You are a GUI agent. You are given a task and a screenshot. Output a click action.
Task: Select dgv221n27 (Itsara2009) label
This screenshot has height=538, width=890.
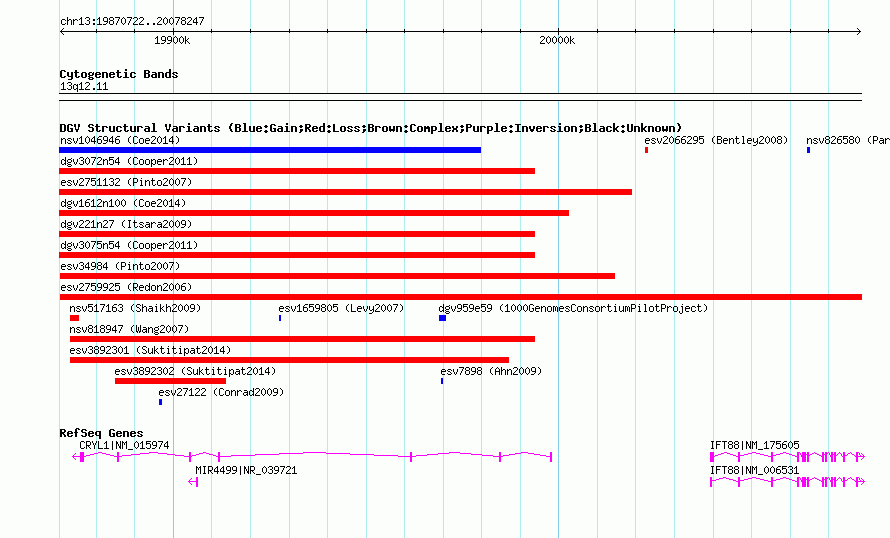point(126,224)
